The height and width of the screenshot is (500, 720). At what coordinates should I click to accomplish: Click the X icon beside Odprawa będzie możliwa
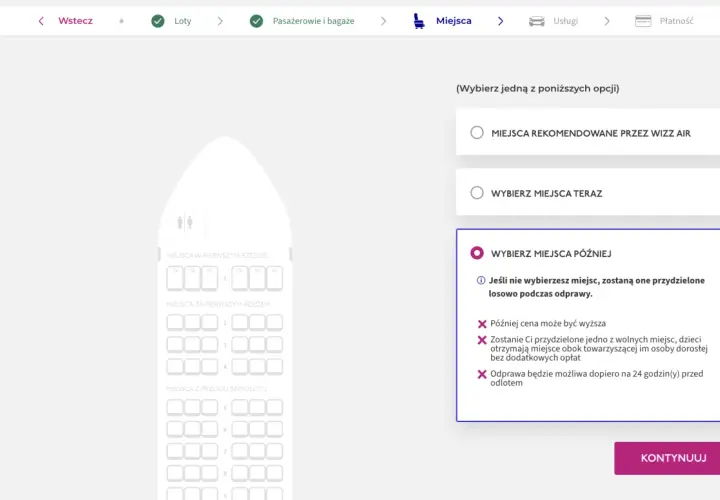click(482, 374)
